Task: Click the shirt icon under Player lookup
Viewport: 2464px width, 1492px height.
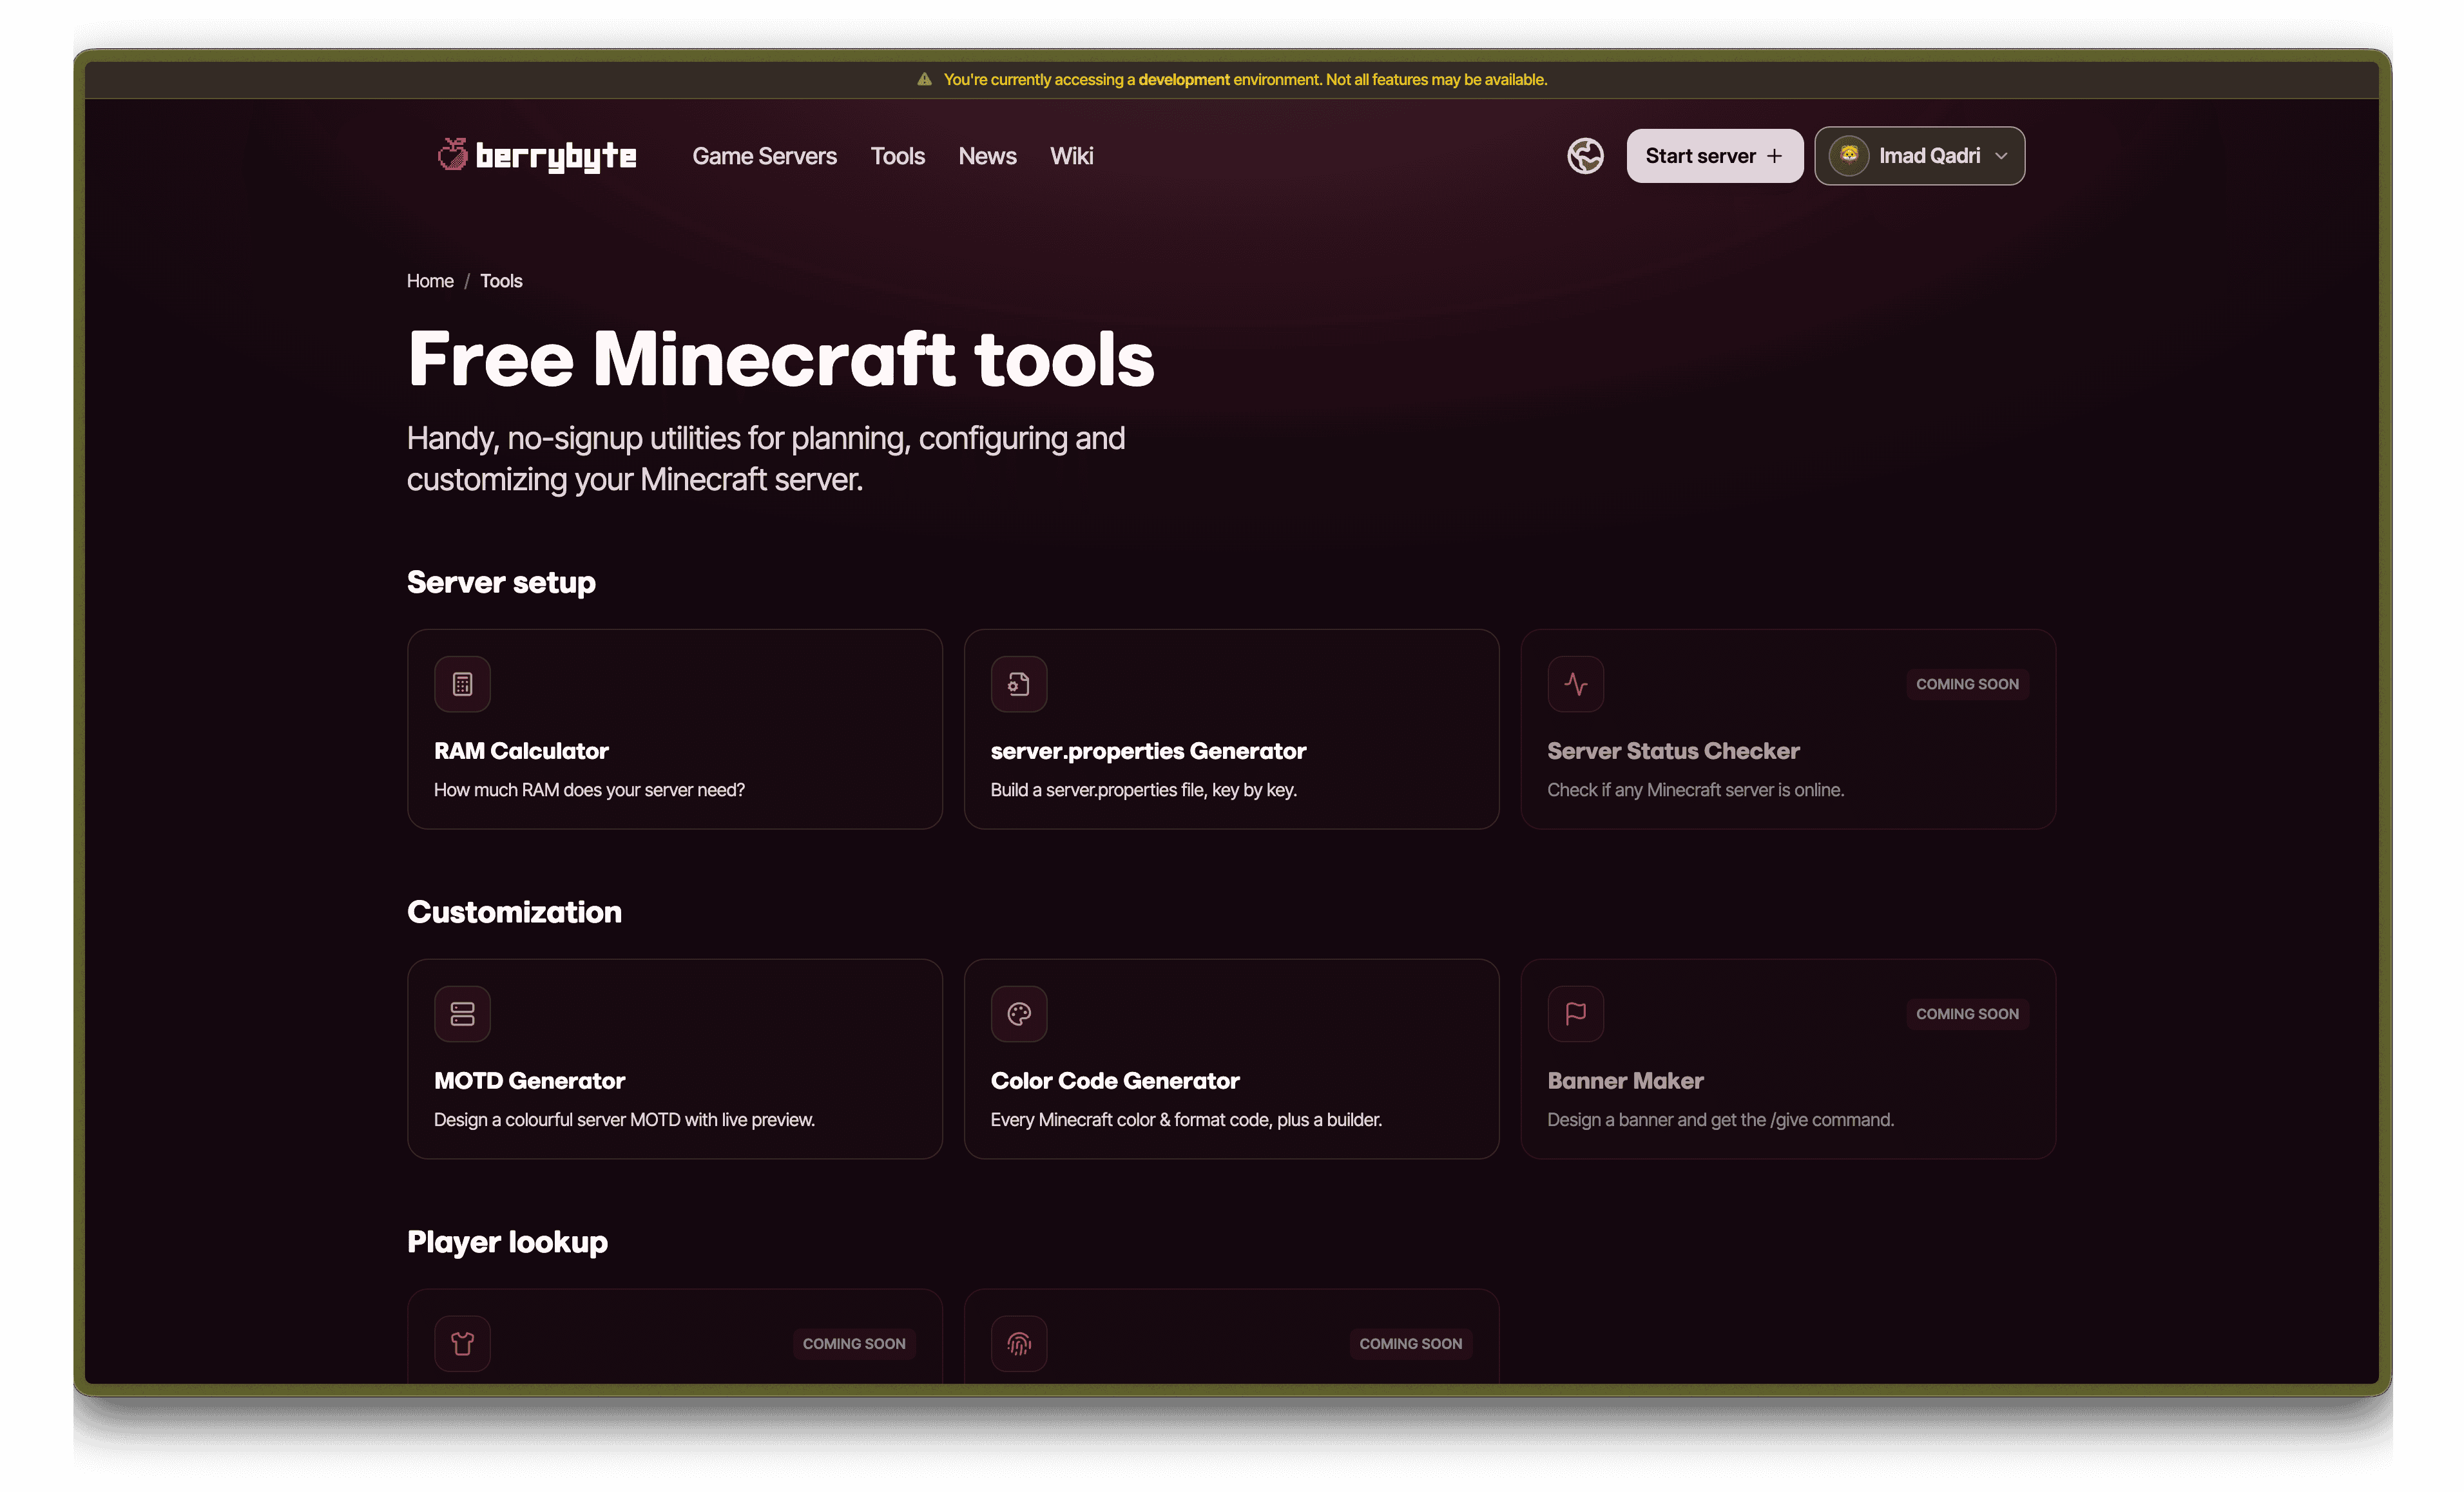Action: tap(462, 1344)
